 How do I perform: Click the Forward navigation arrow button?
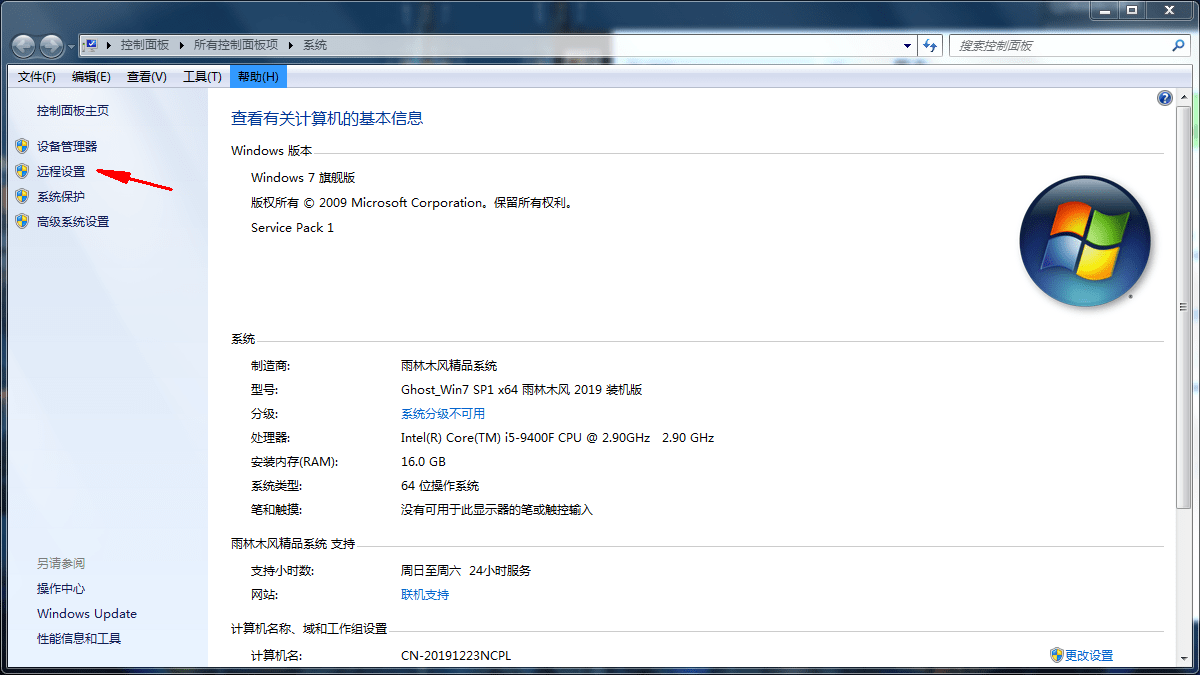pyautogui.click(x=52, y=45)
